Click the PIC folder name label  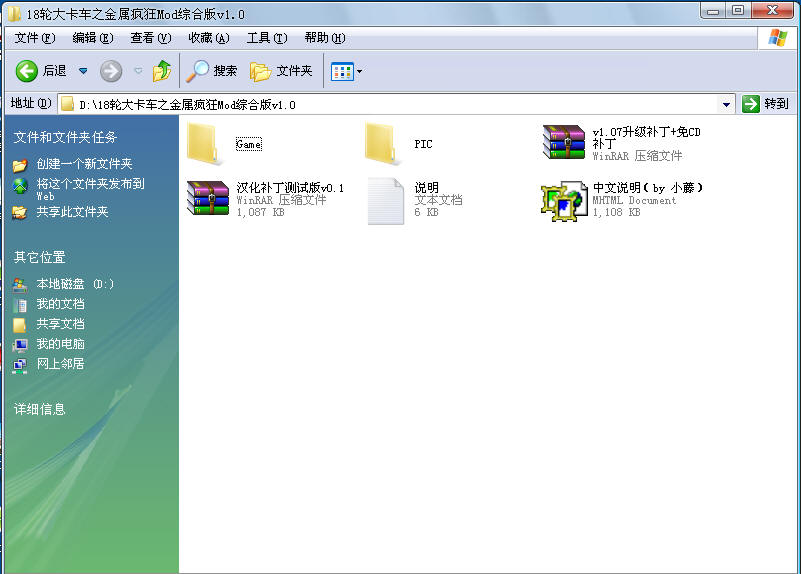coord(423,144)
